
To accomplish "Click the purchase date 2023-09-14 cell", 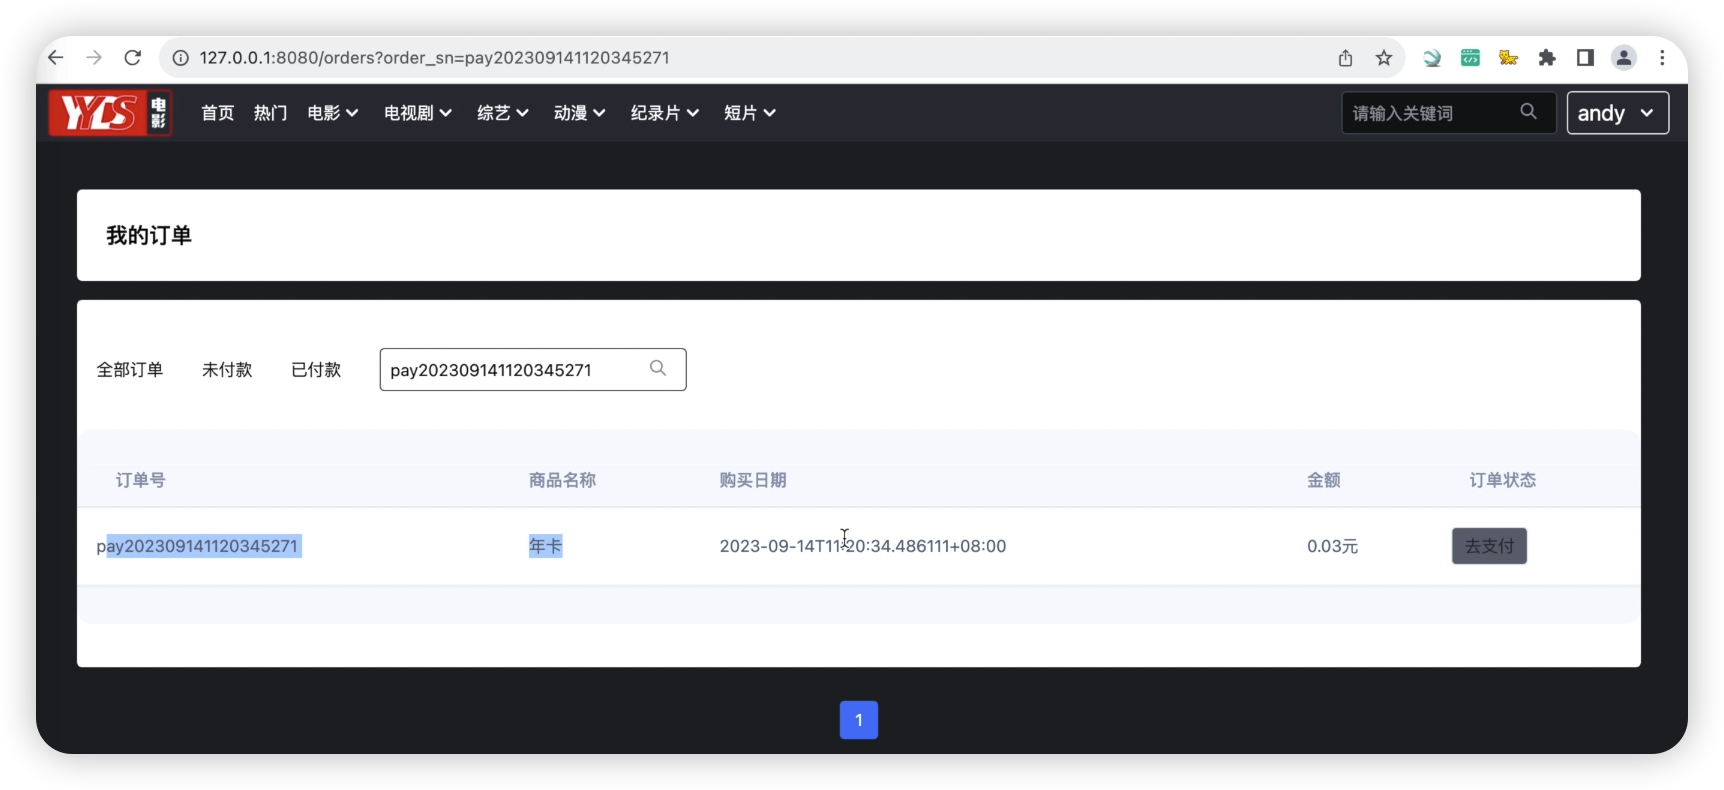I will (x=863, y=546).
